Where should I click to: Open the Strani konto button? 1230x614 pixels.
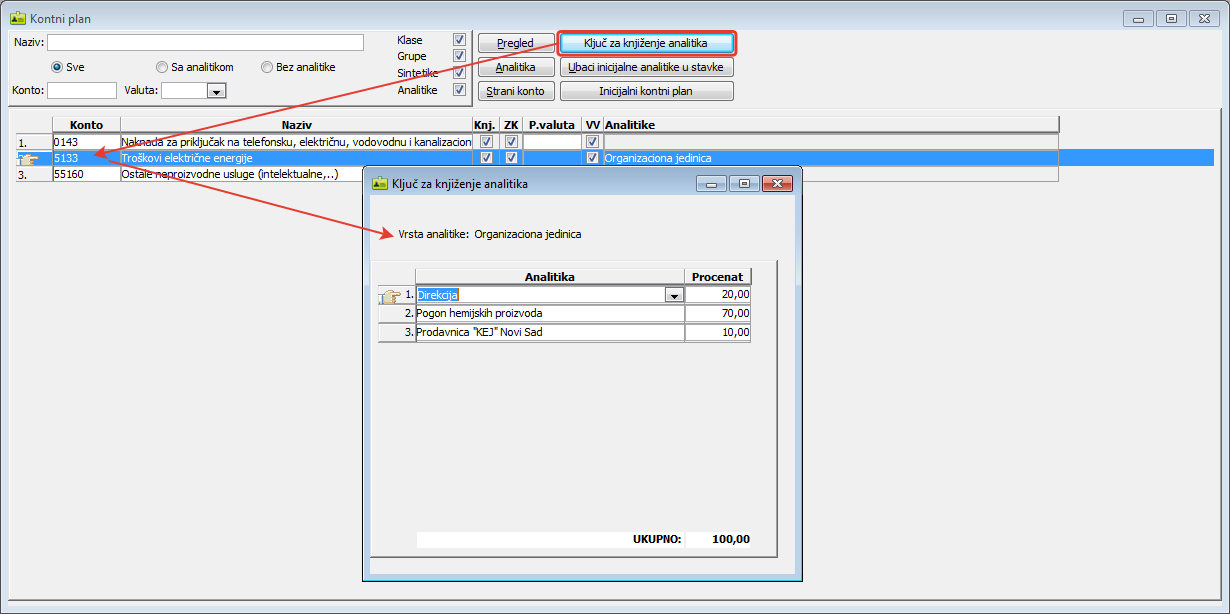click(x=516, y=91)
